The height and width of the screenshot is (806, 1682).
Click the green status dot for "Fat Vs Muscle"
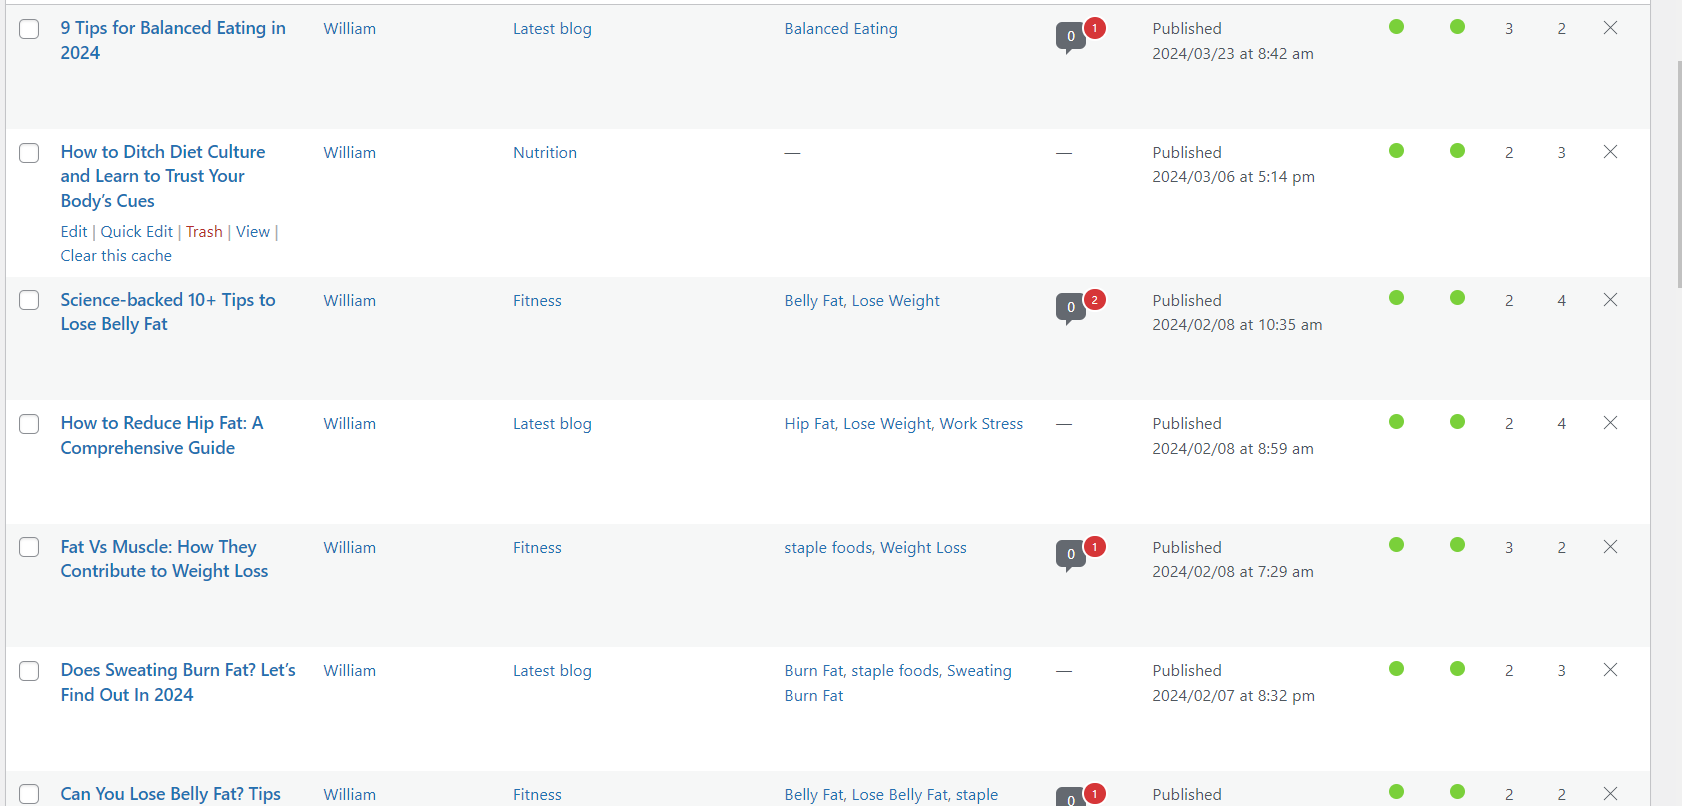1396,545
